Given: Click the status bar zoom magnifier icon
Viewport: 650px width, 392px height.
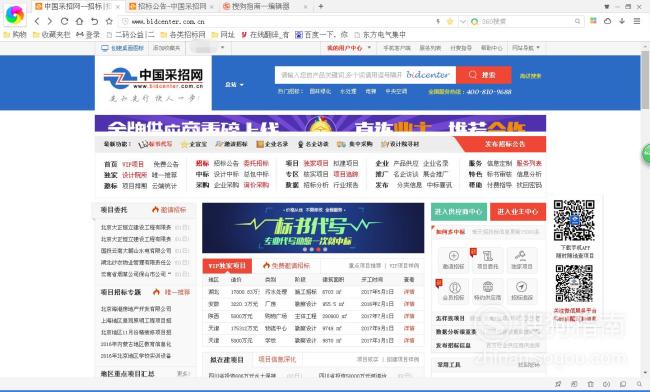Looking at the screenshot, I should [x=639, y=384].
